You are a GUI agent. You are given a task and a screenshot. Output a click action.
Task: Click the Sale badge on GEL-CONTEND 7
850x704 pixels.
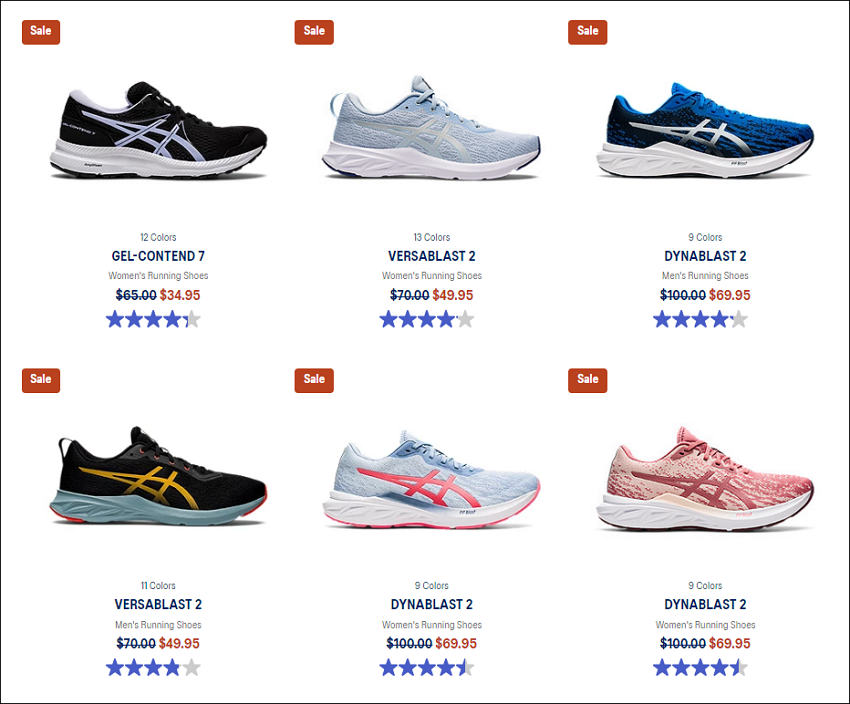(41, 32)
